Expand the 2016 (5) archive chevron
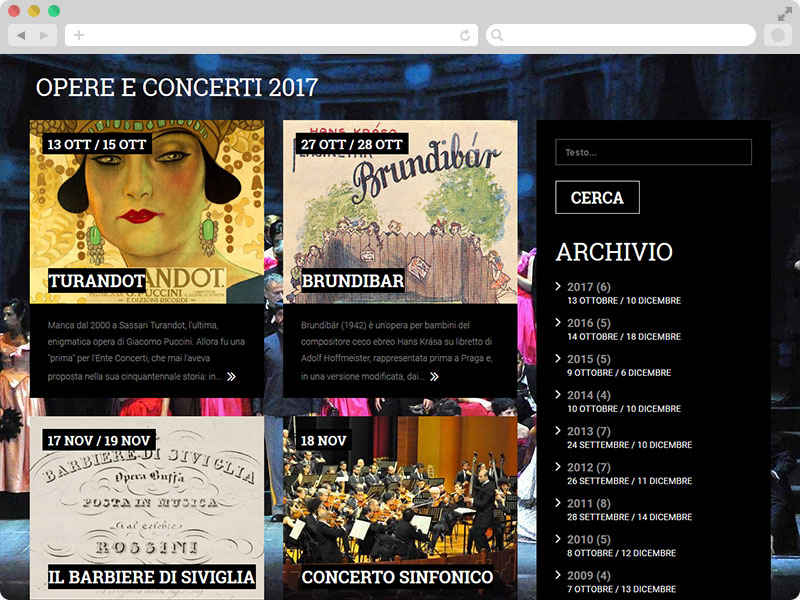This screenshot has height=600, width=800. [x=558, y=322]
